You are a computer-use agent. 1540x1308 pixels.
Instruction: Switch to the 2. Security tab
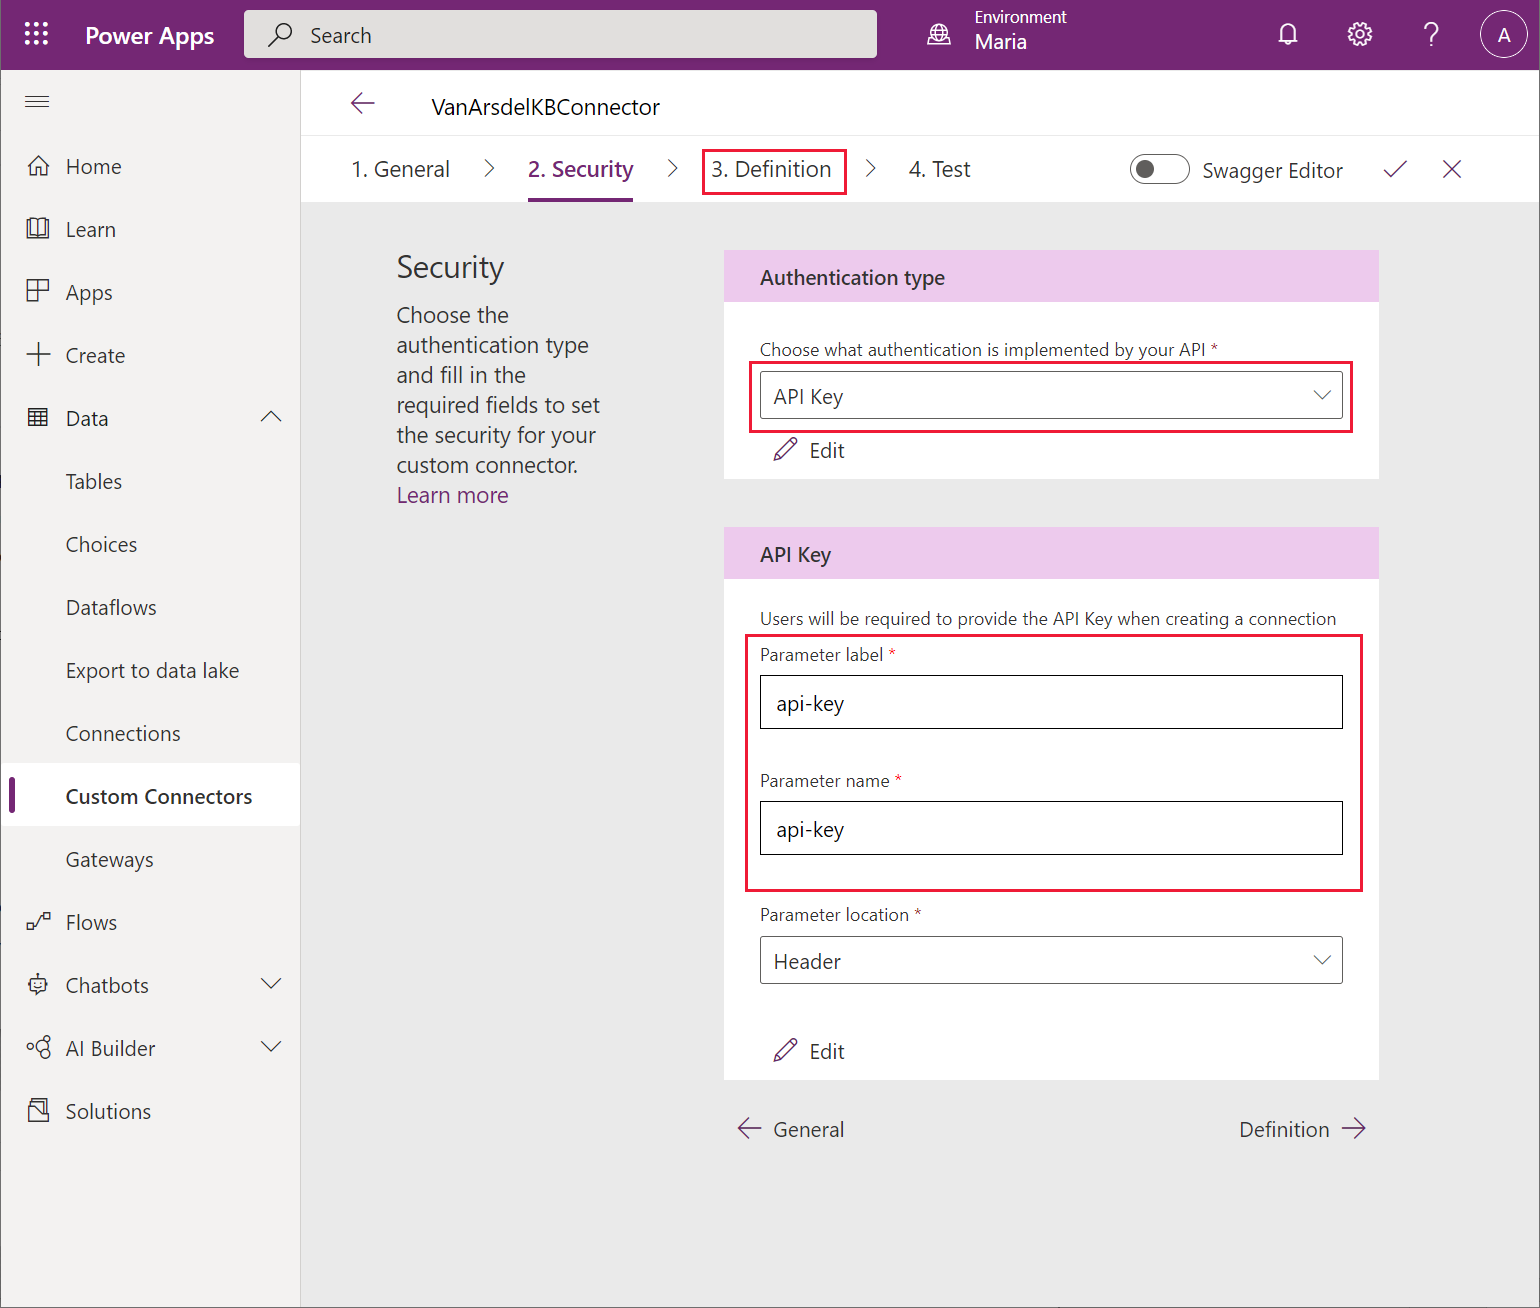pos(580,170)
